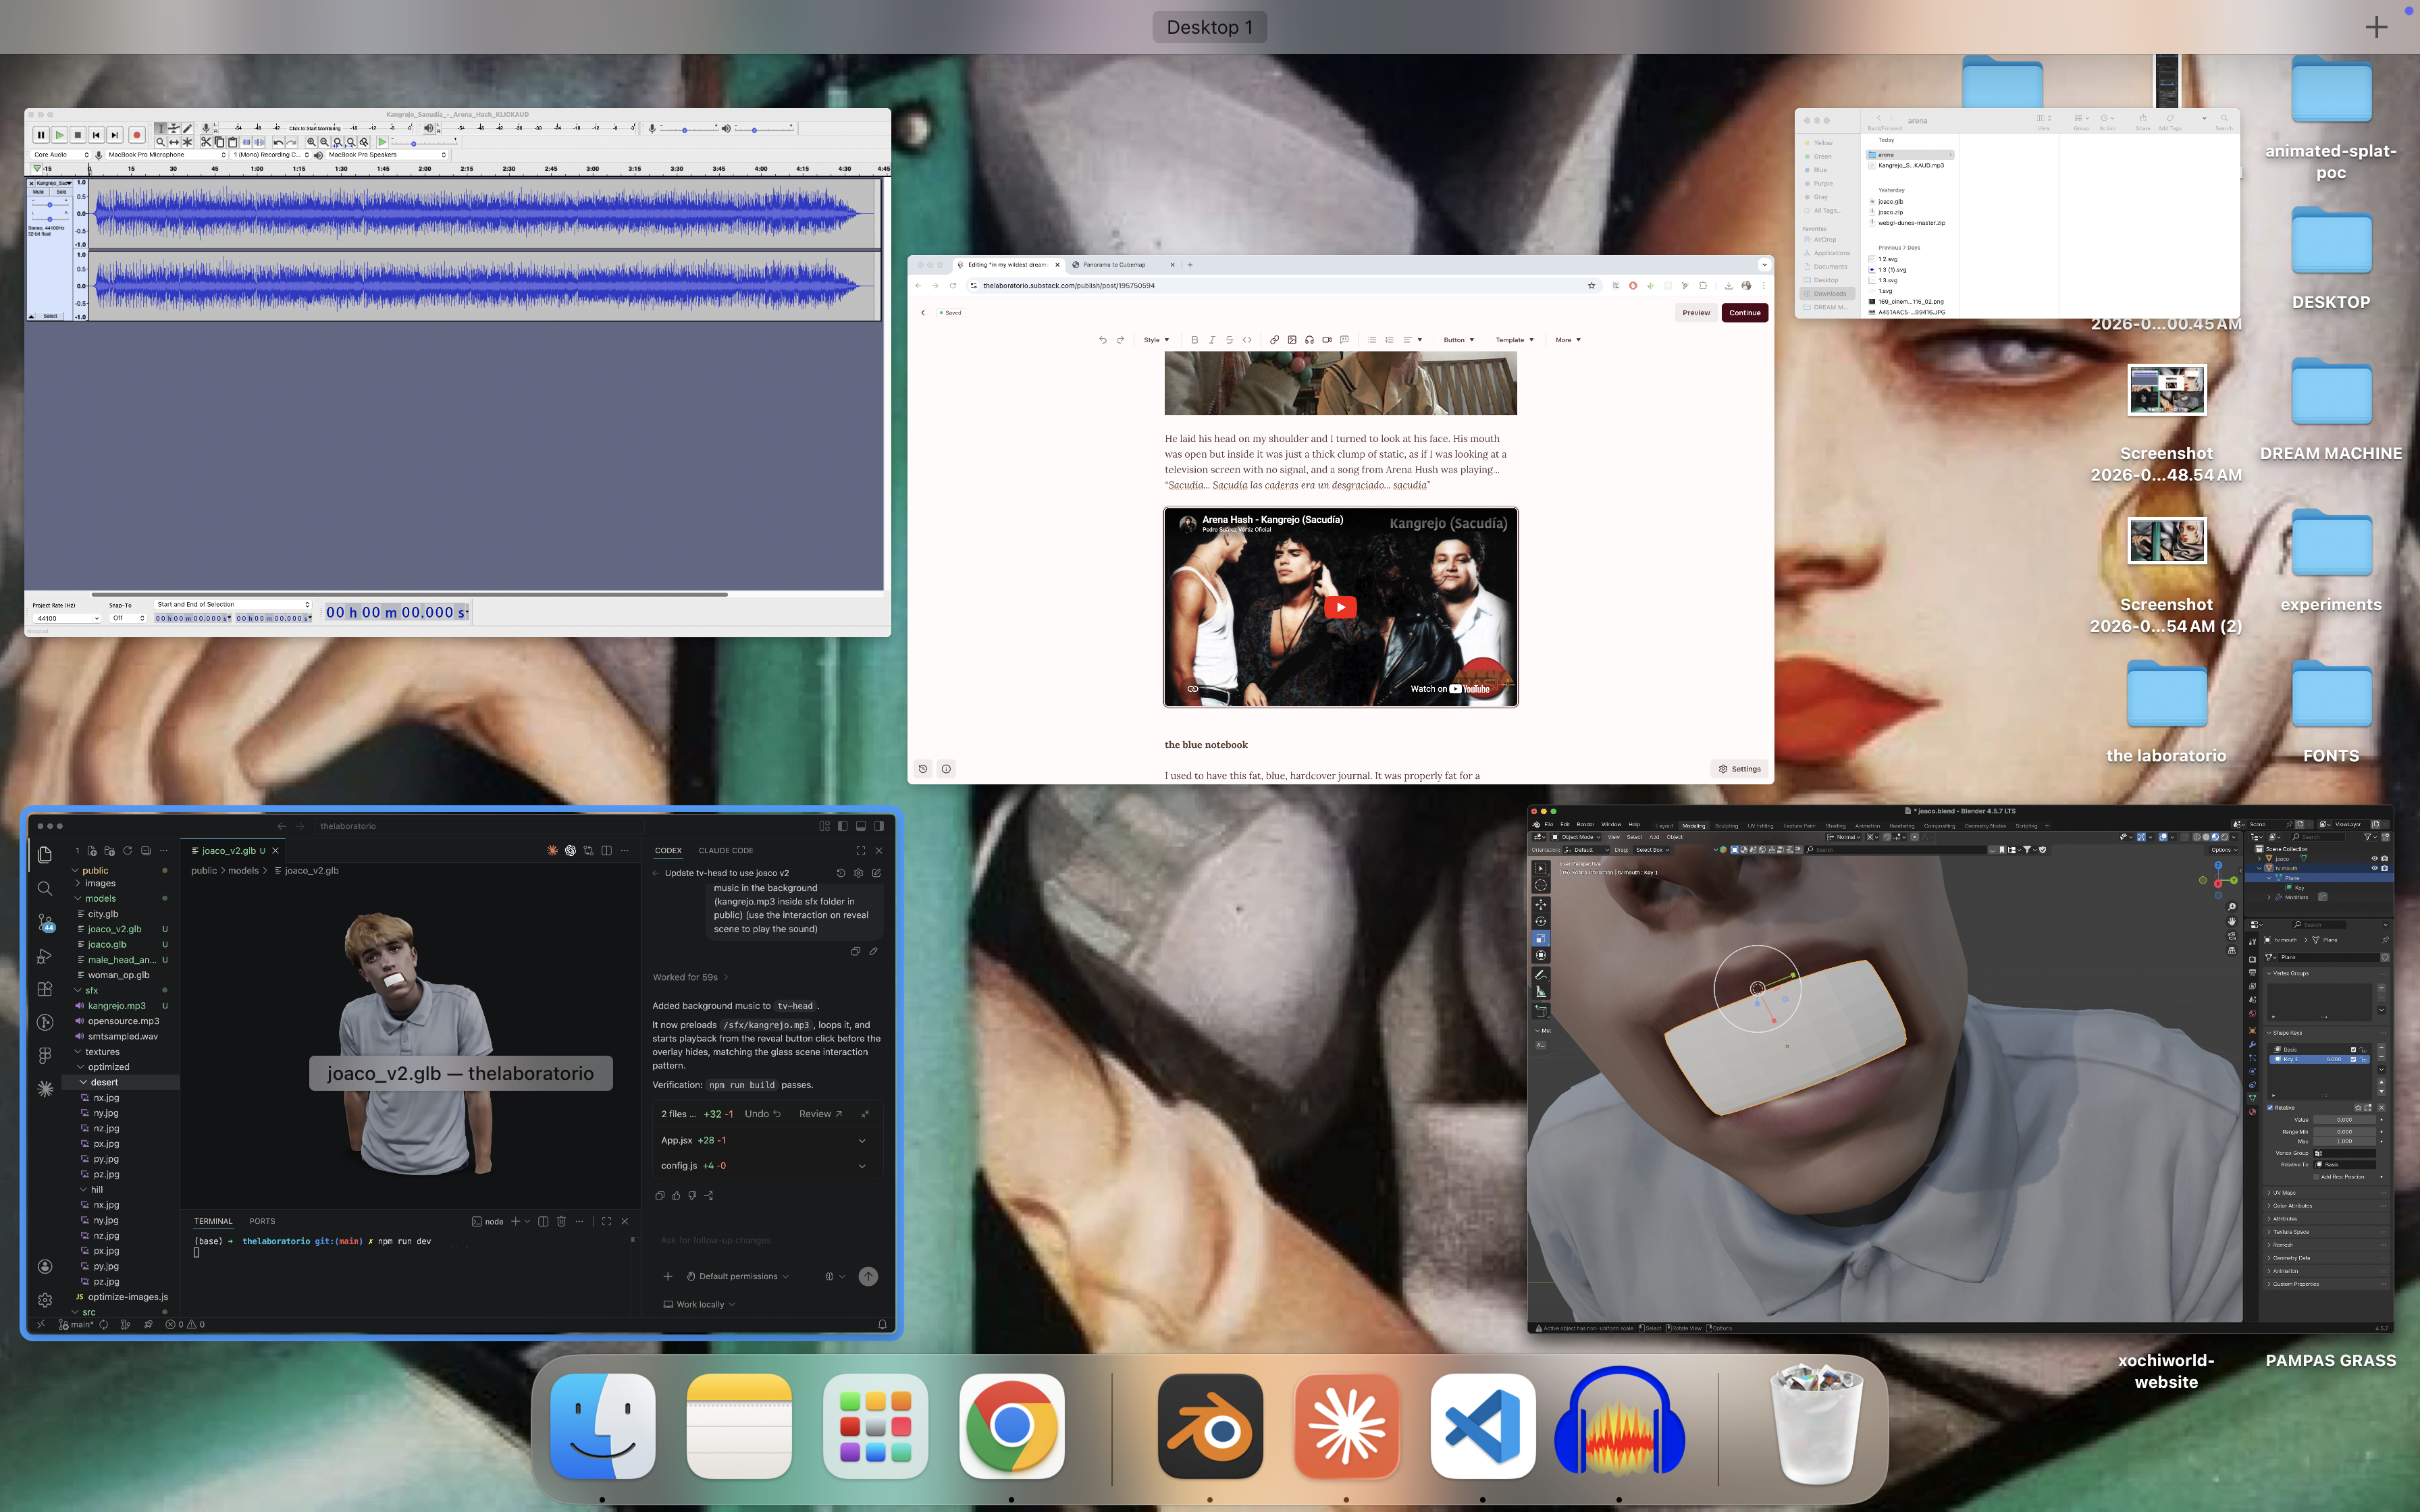Viewport: 2420px width, 1512px height.
Task: Toggle Blender's camera view icon in viewport
Action: pos(2232,936)
